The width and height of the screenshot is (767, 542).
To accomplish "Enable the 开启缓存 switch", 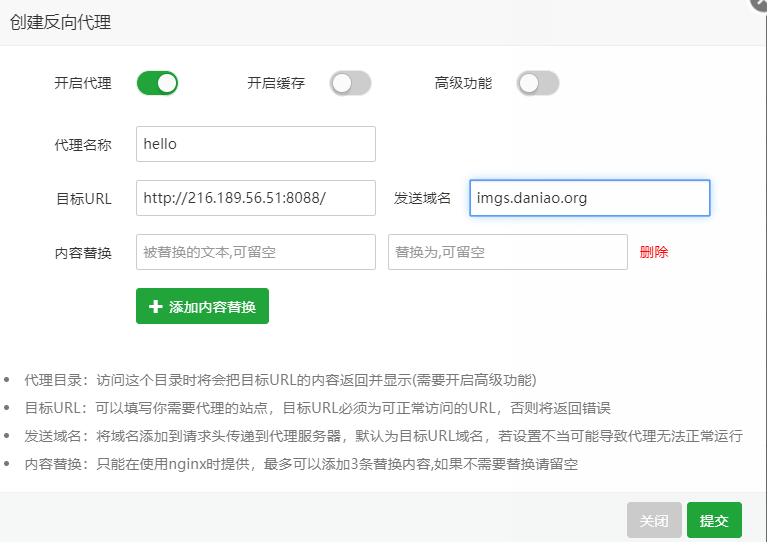I will point(350,83).
